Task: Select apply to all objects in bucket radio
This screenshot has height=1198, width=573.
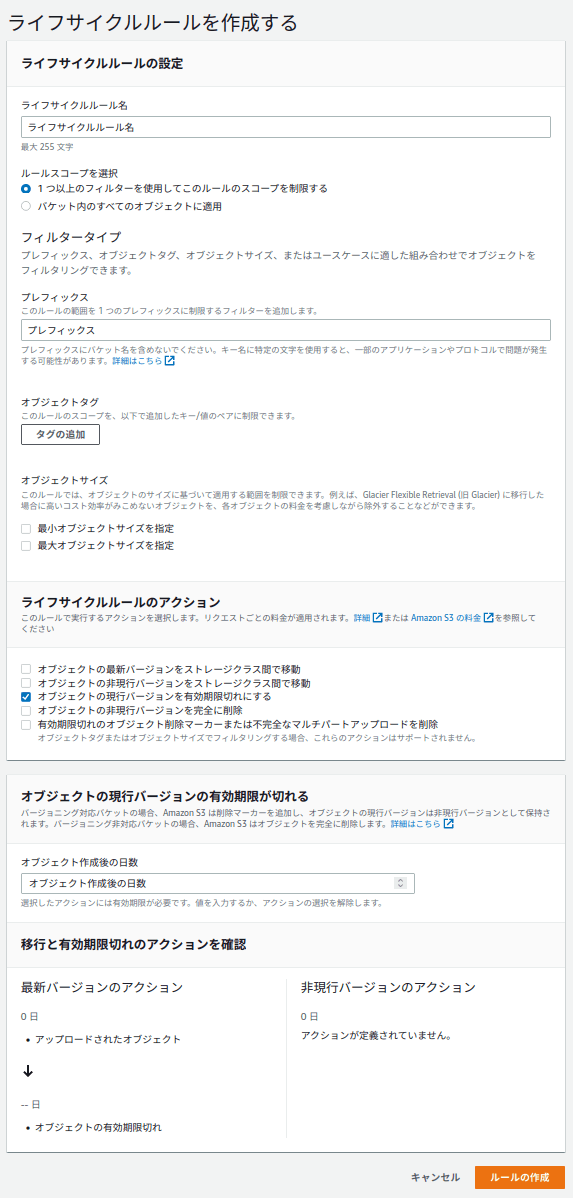Action: 26,206
